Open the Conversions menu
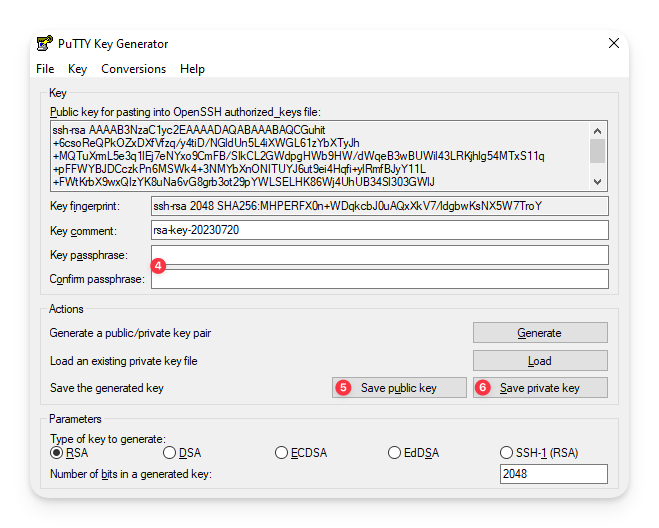This screenshot has width=659, height=528. (134, 69)
